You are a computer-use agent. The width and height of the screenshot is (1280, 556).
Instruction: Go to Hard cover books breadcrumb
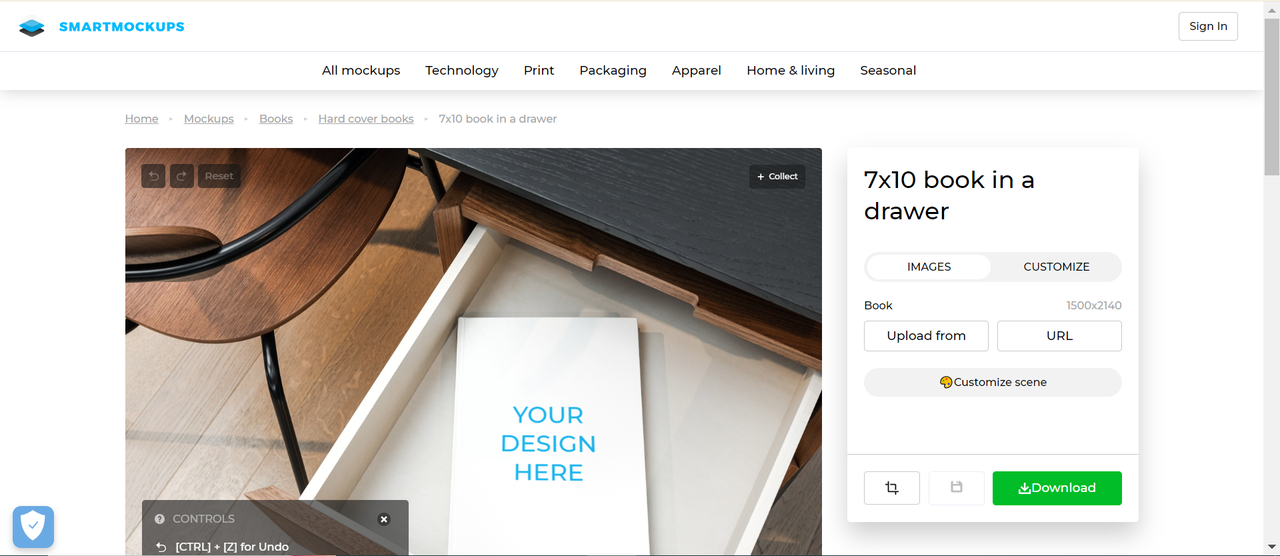(x=365, y=119)
